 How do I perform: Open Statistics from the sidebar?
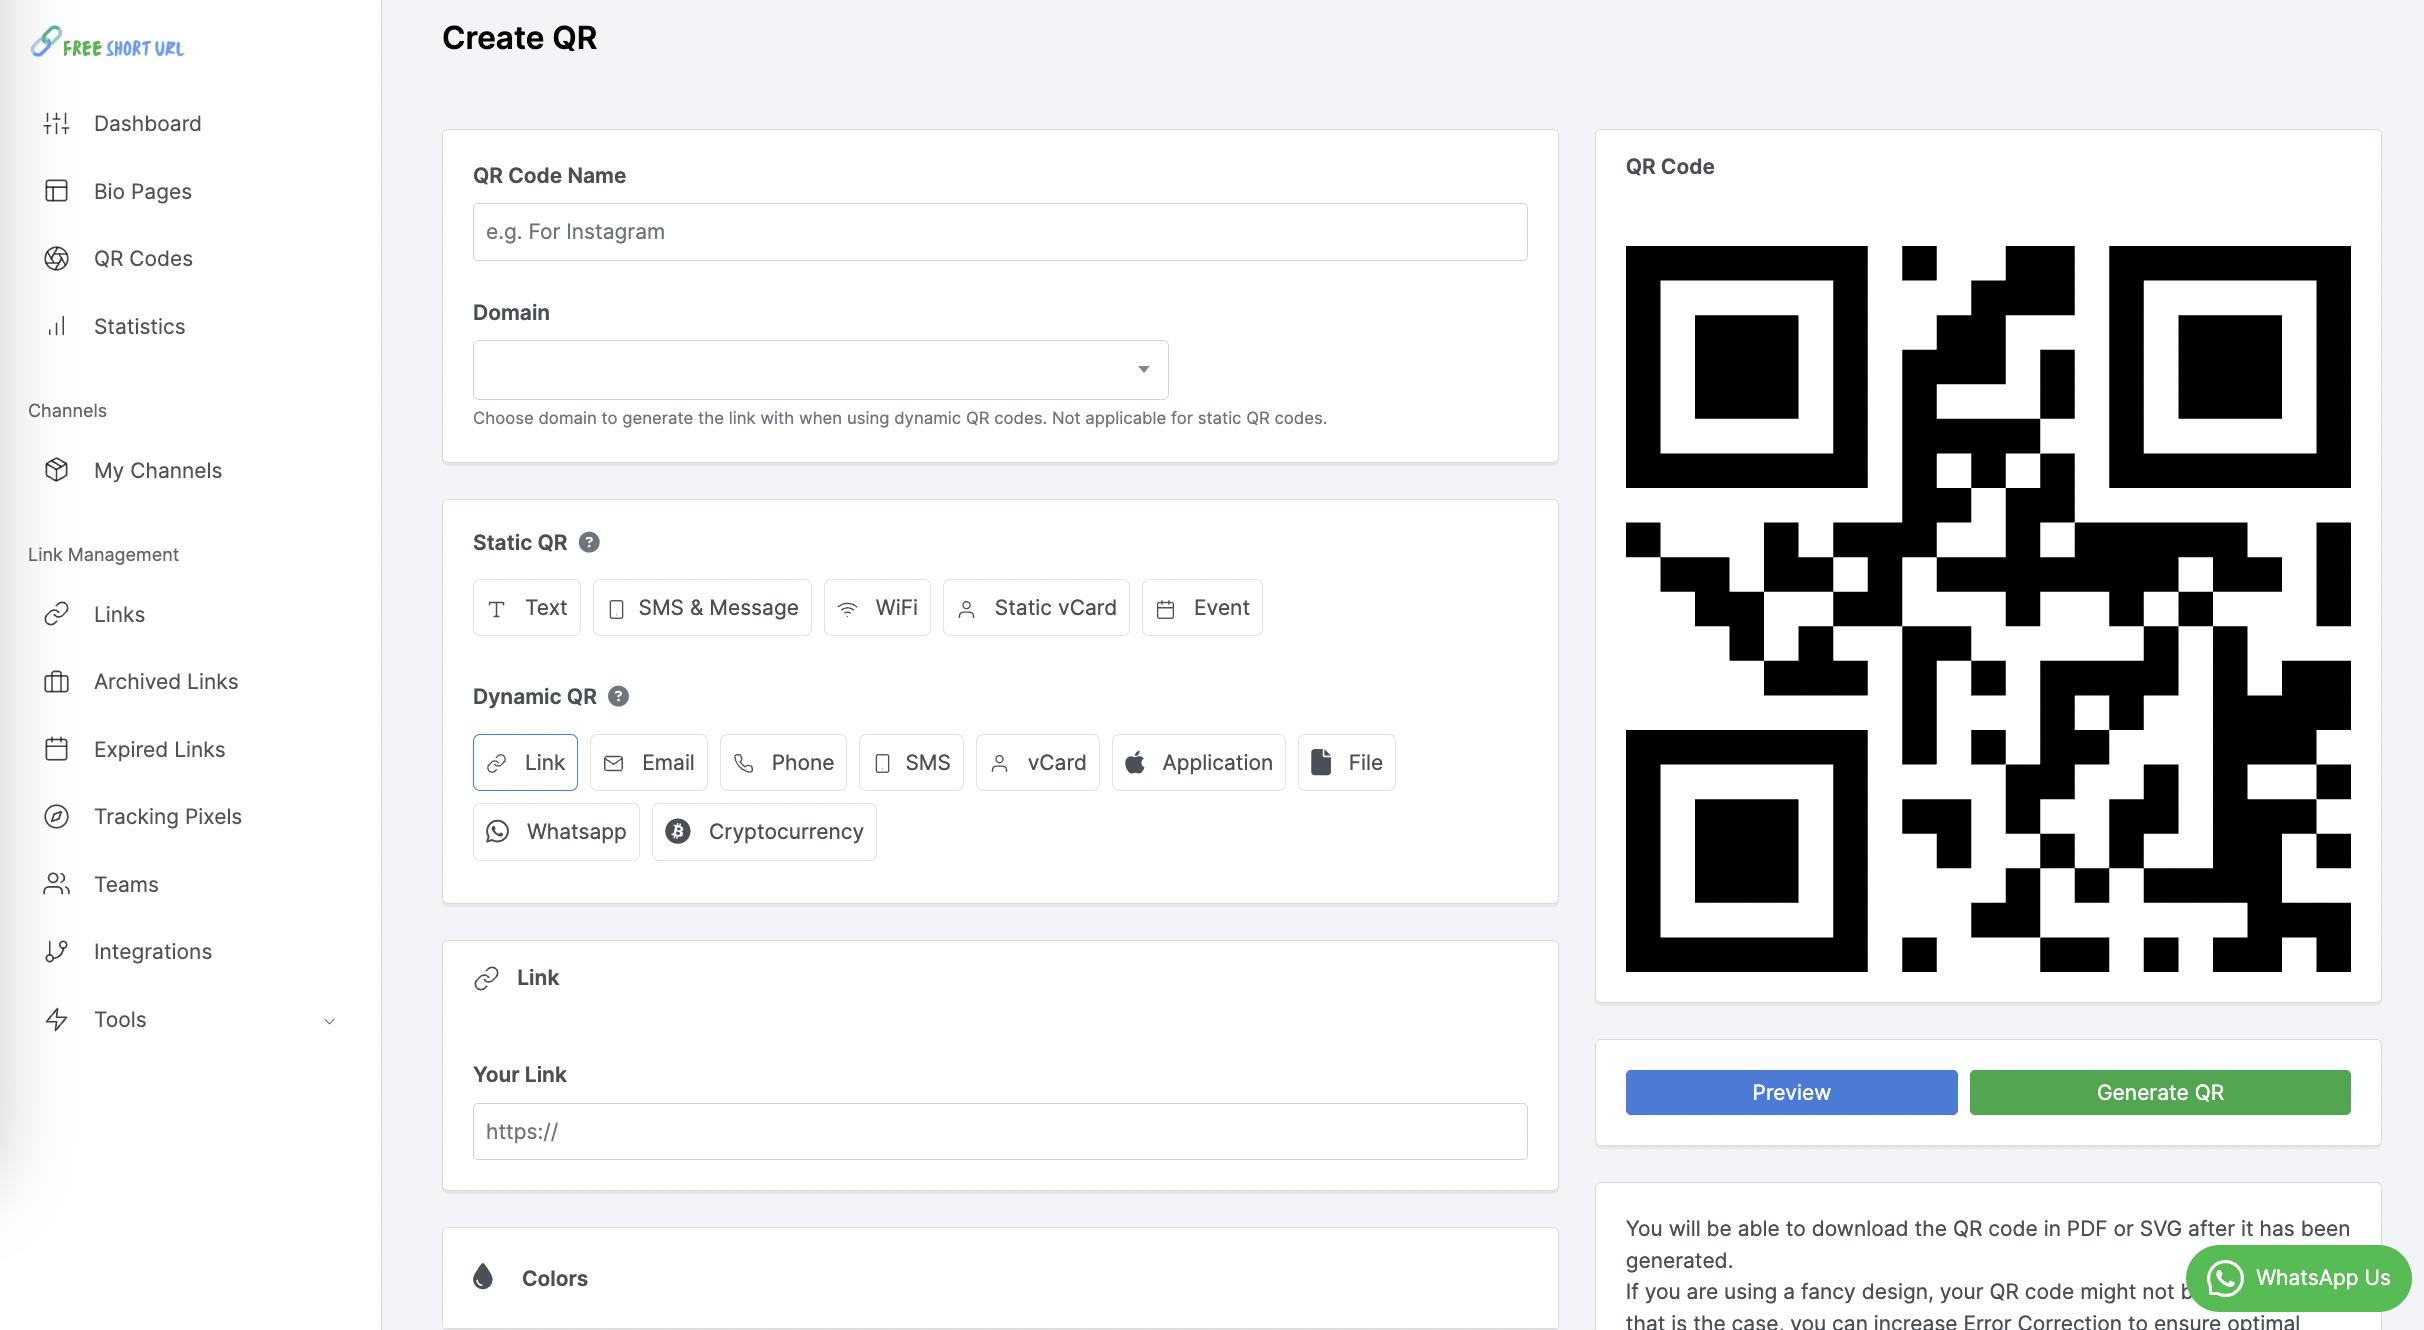(x=139, y=326)
